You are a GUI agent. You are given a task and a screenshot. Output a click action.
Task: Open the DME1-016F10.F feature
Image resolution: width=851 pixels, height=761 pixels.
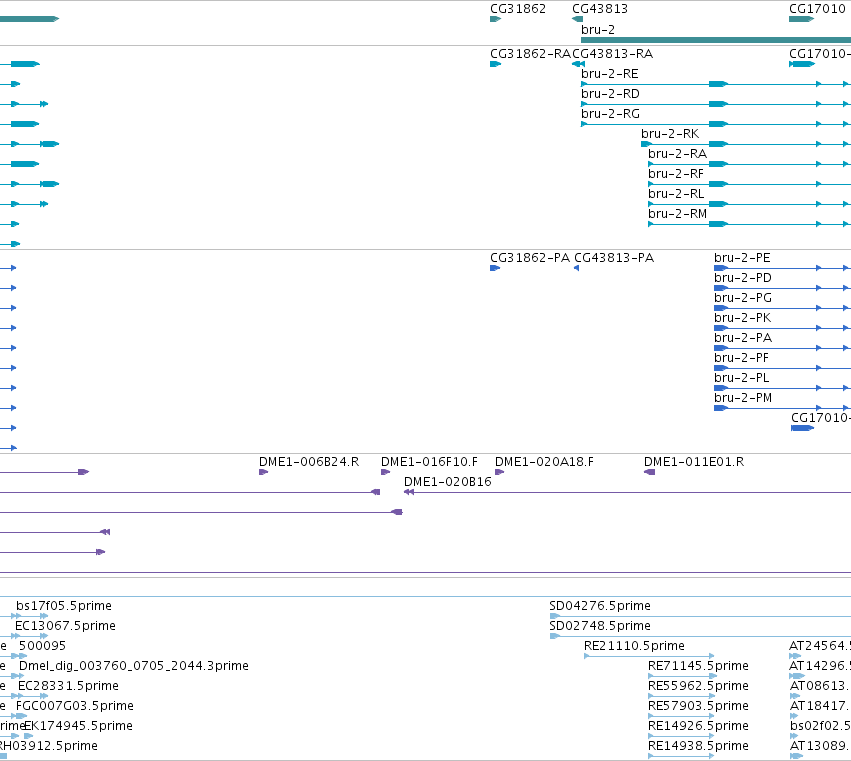pos(429,462)
